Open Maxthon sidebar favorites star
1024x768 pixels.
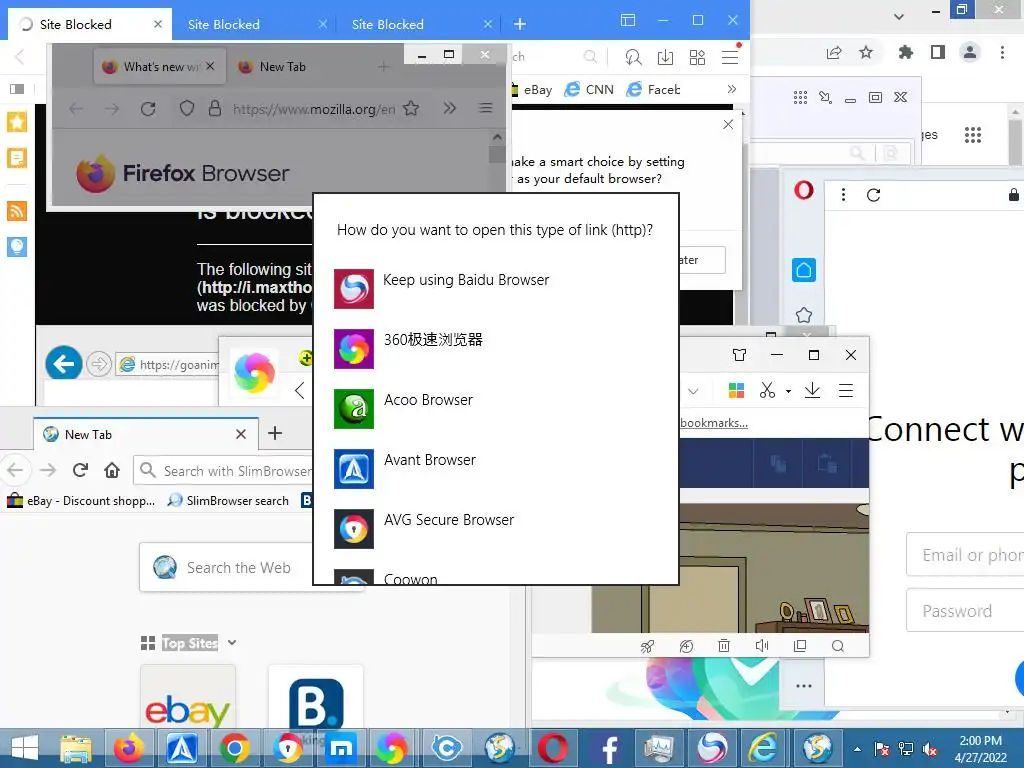(17, 122)
